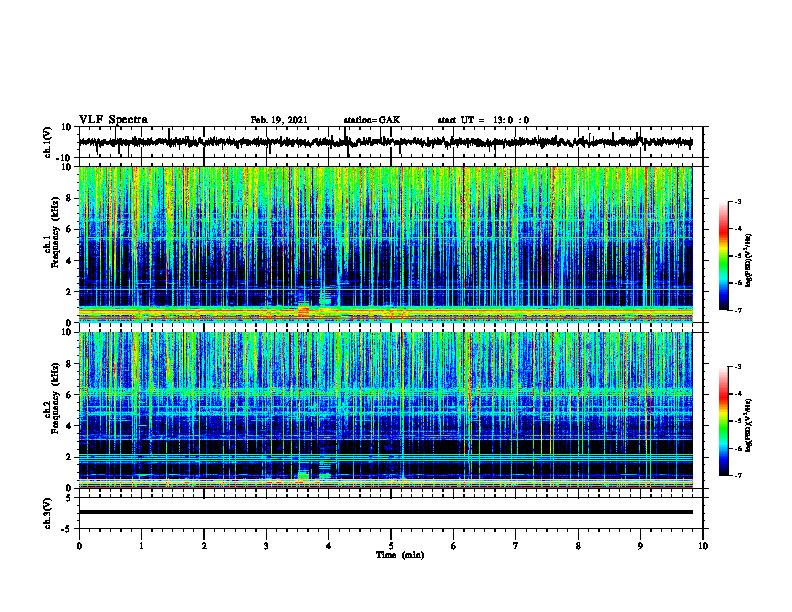Click lower colorbar 'log(PSD)(V²/Hz)' label
This screenshot has width=792, height=612.
[x=749, y=426]
